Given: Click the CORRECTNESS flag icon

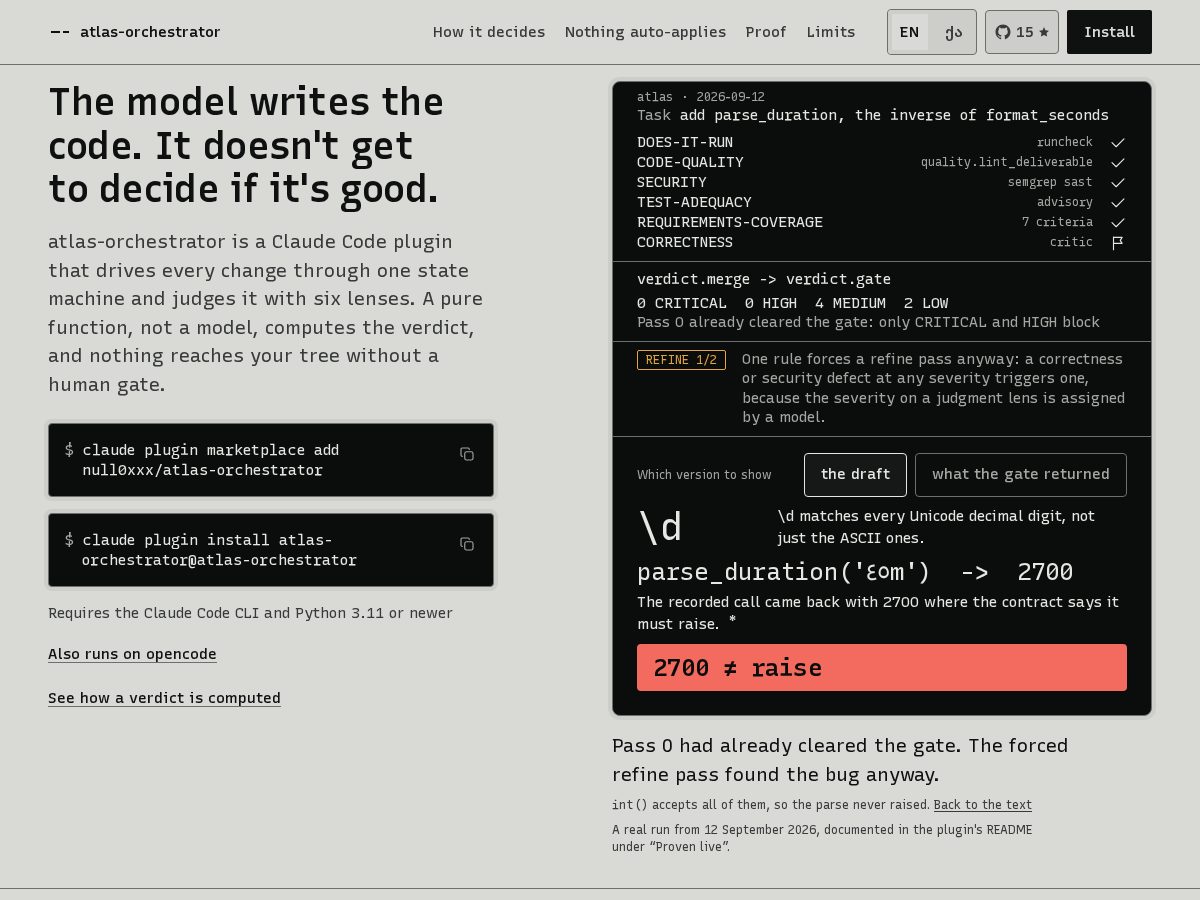Looking at the screenshot, I should [x=1118, y=243].
